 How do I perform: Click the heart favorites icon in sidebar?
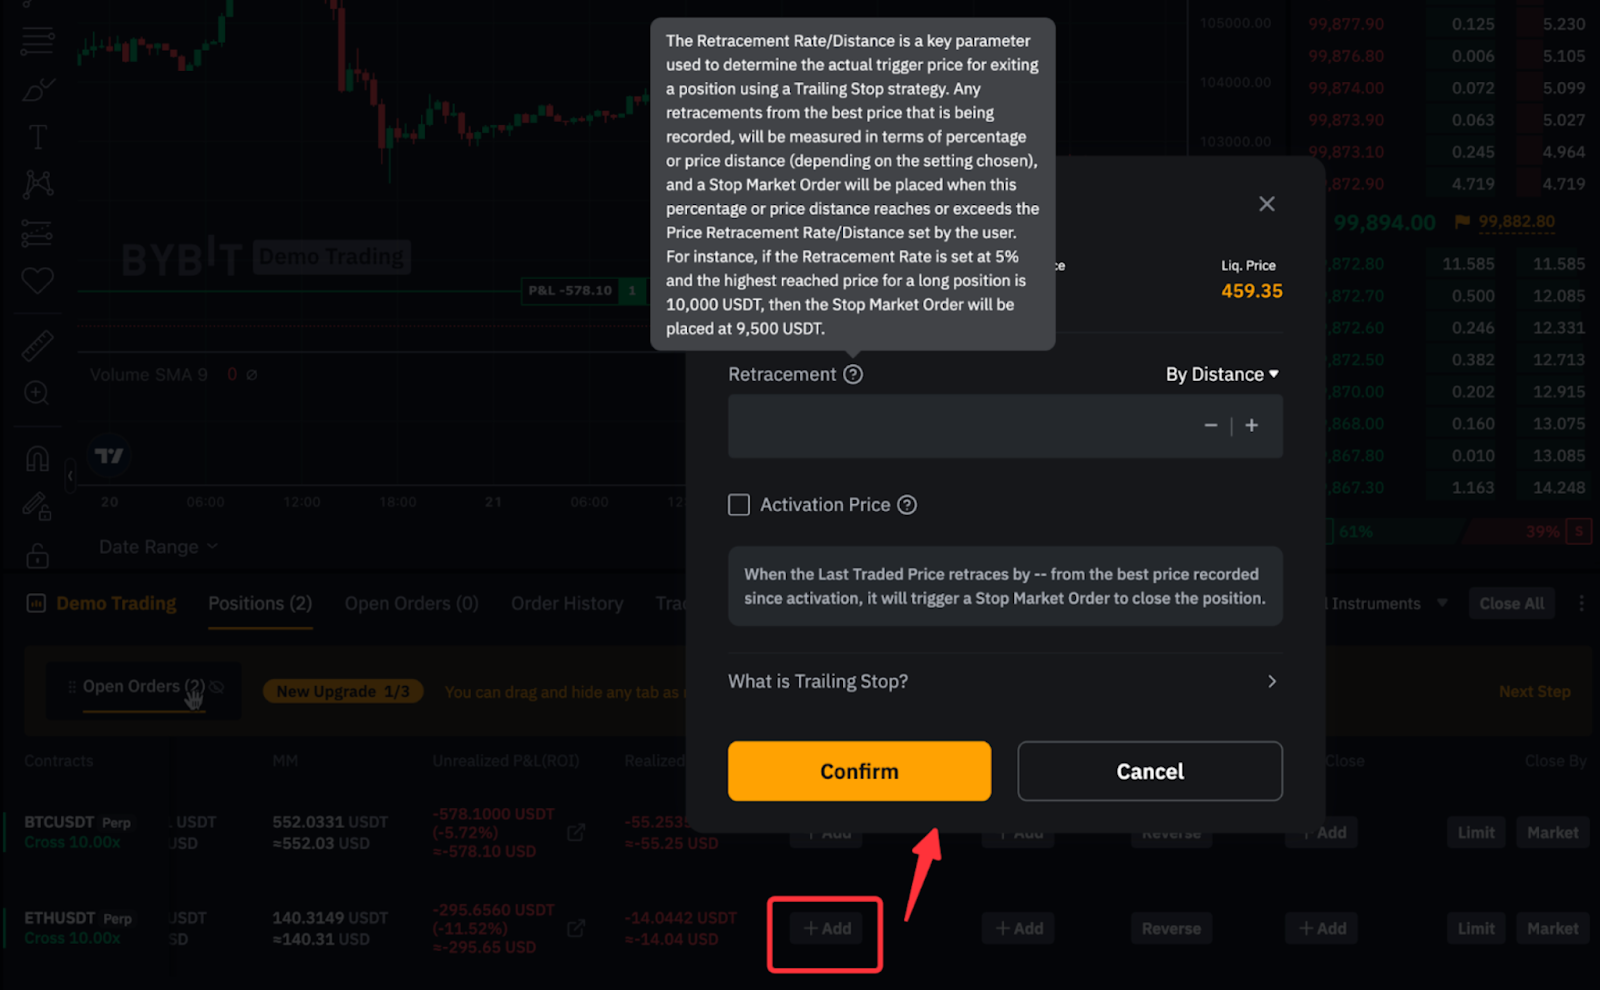click(37, 281)
